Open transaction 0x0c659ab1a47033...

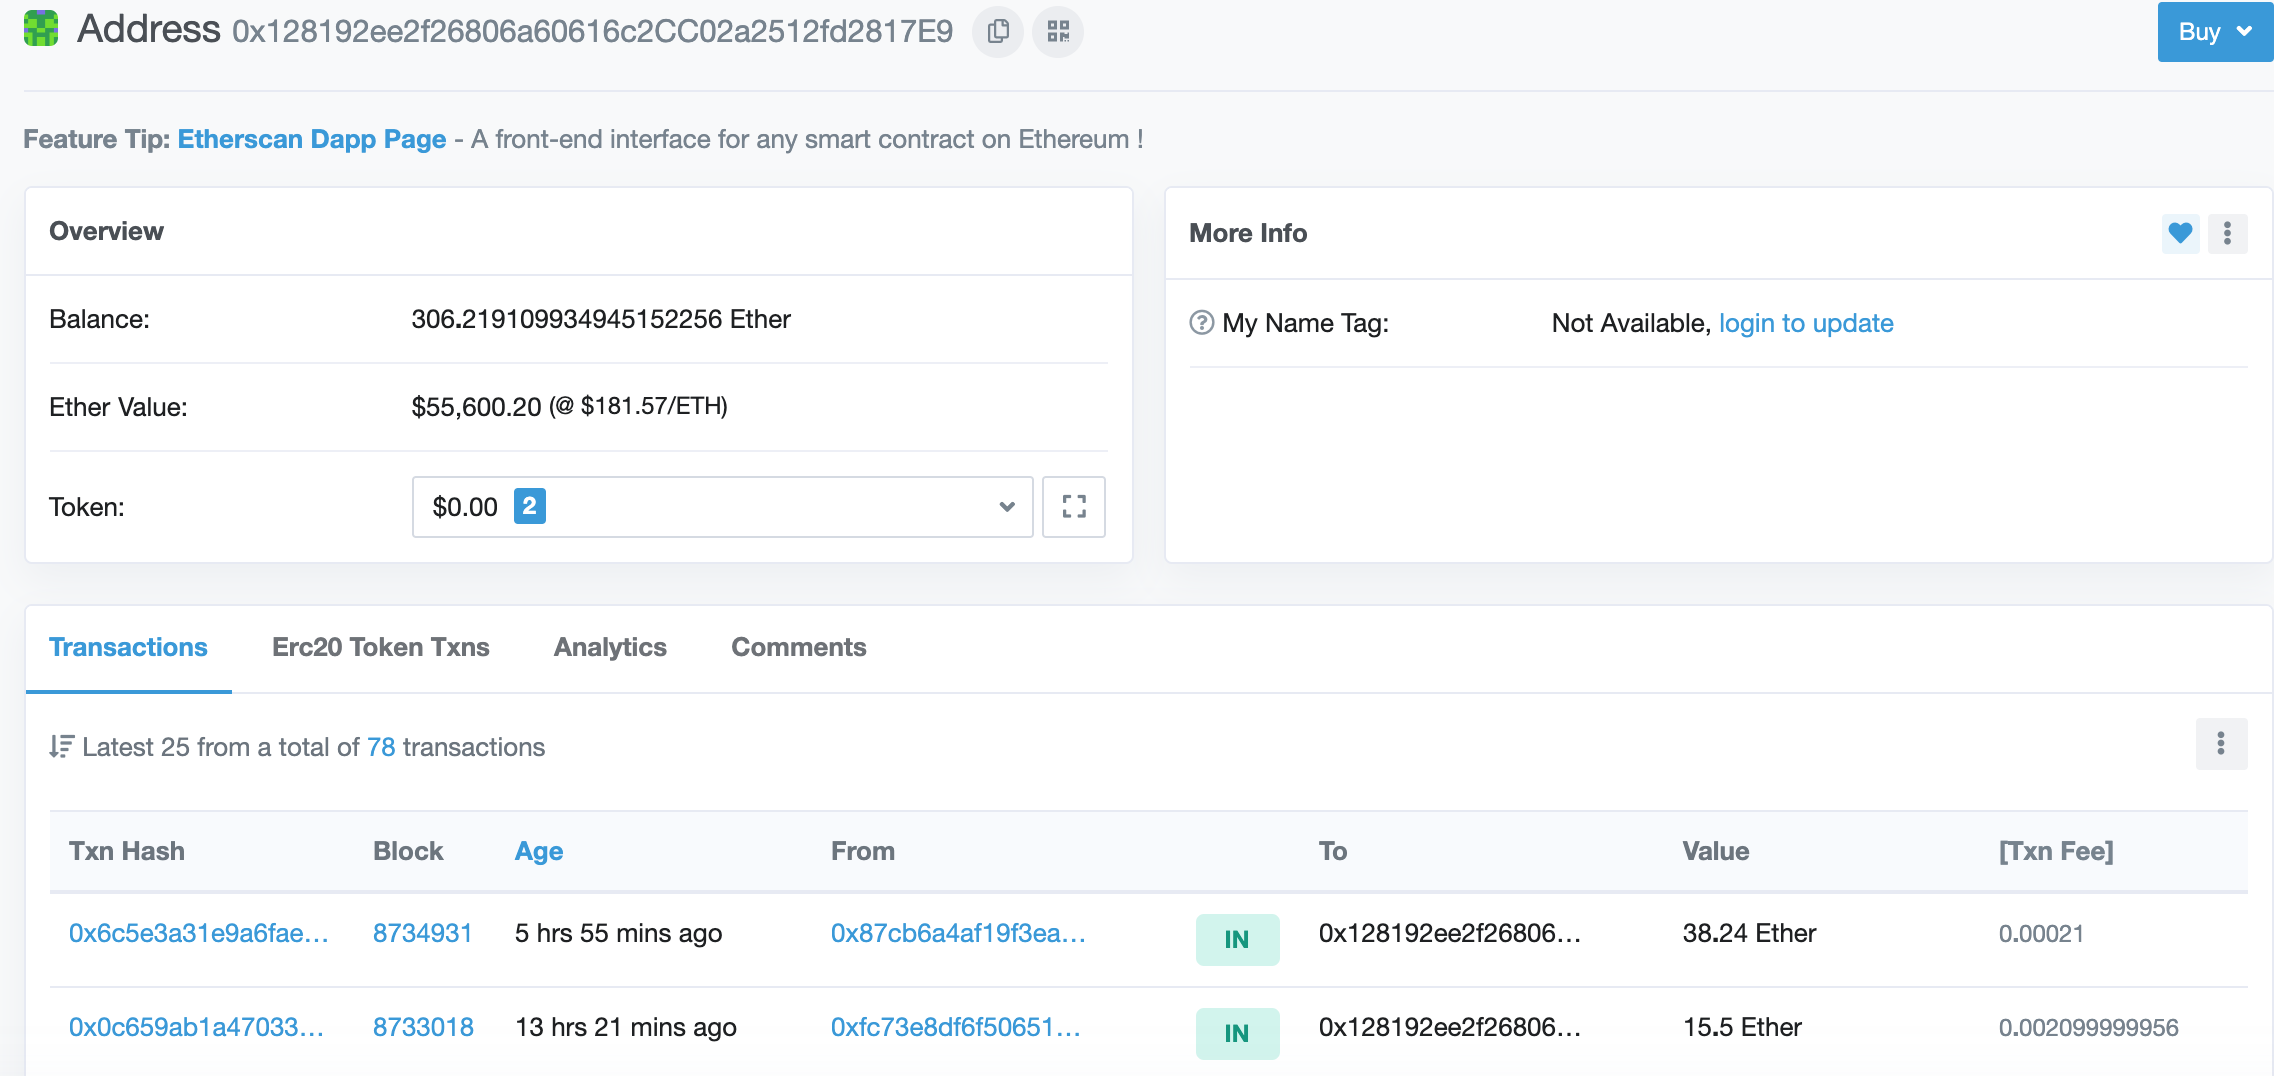[197, 1027]
